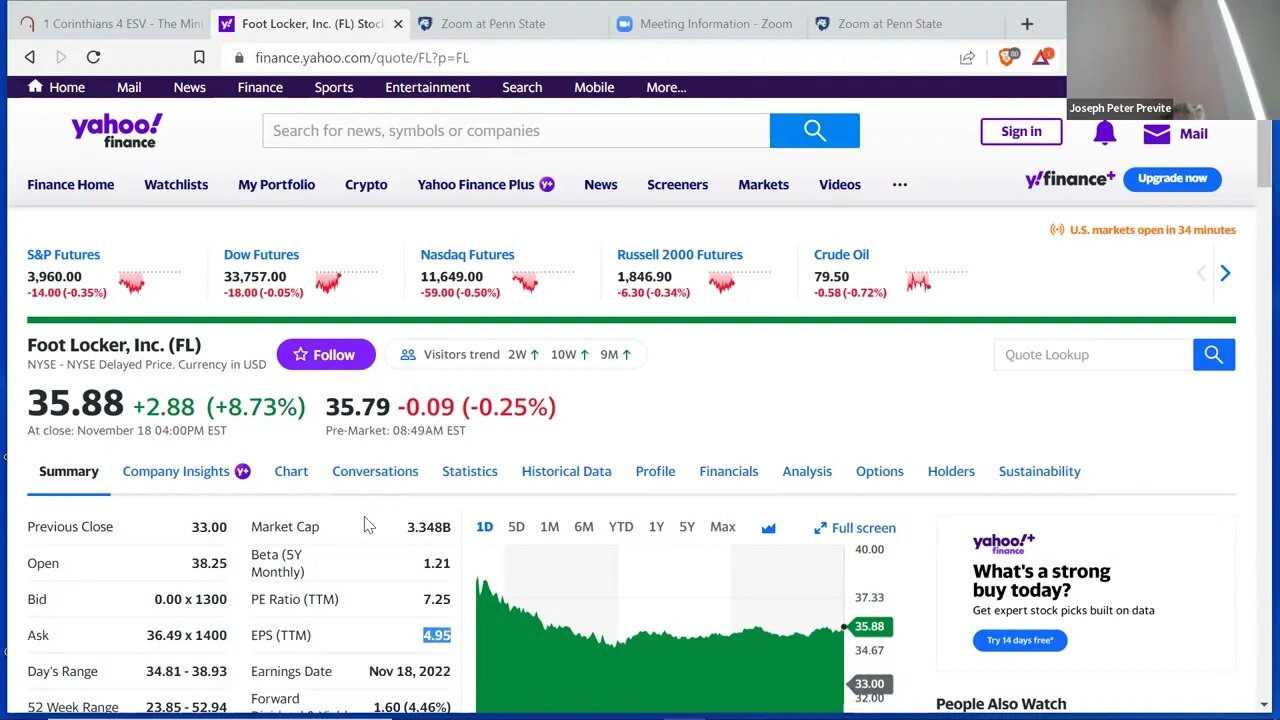This screenshot has width=1280, height=720.
Task: Open notifications bell icon
Action: [x=1104, y=132]
